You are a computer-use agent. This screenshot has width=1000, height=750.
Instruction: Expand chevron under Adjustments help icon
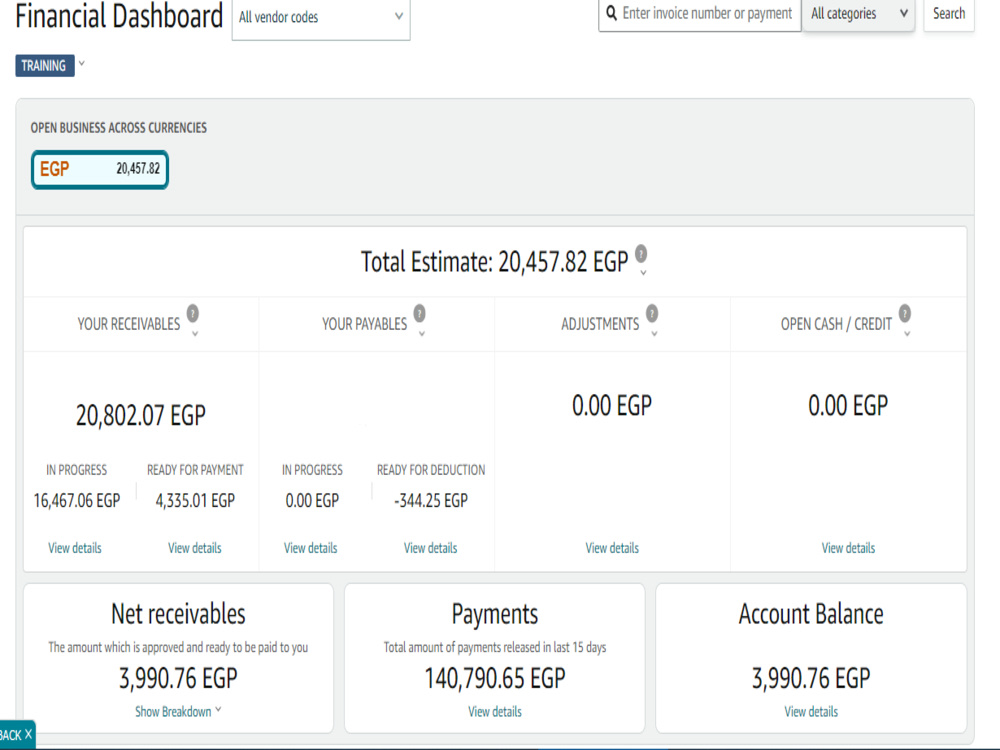coord(654,334)
